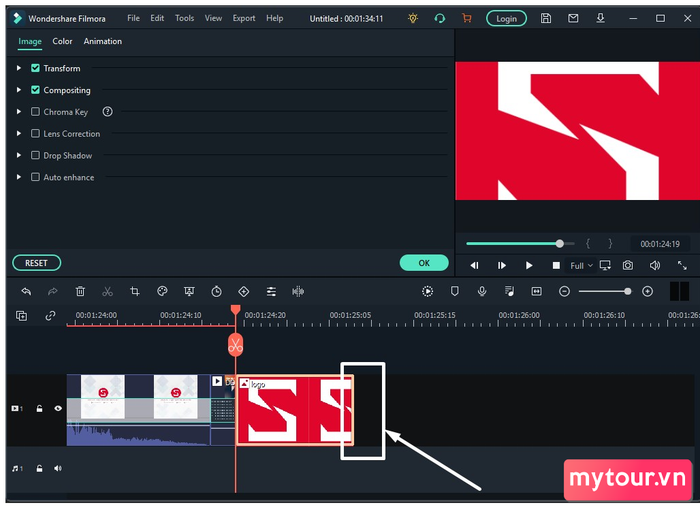
Task: Expand the Compositing section arrow
Action: click(19, 90)
